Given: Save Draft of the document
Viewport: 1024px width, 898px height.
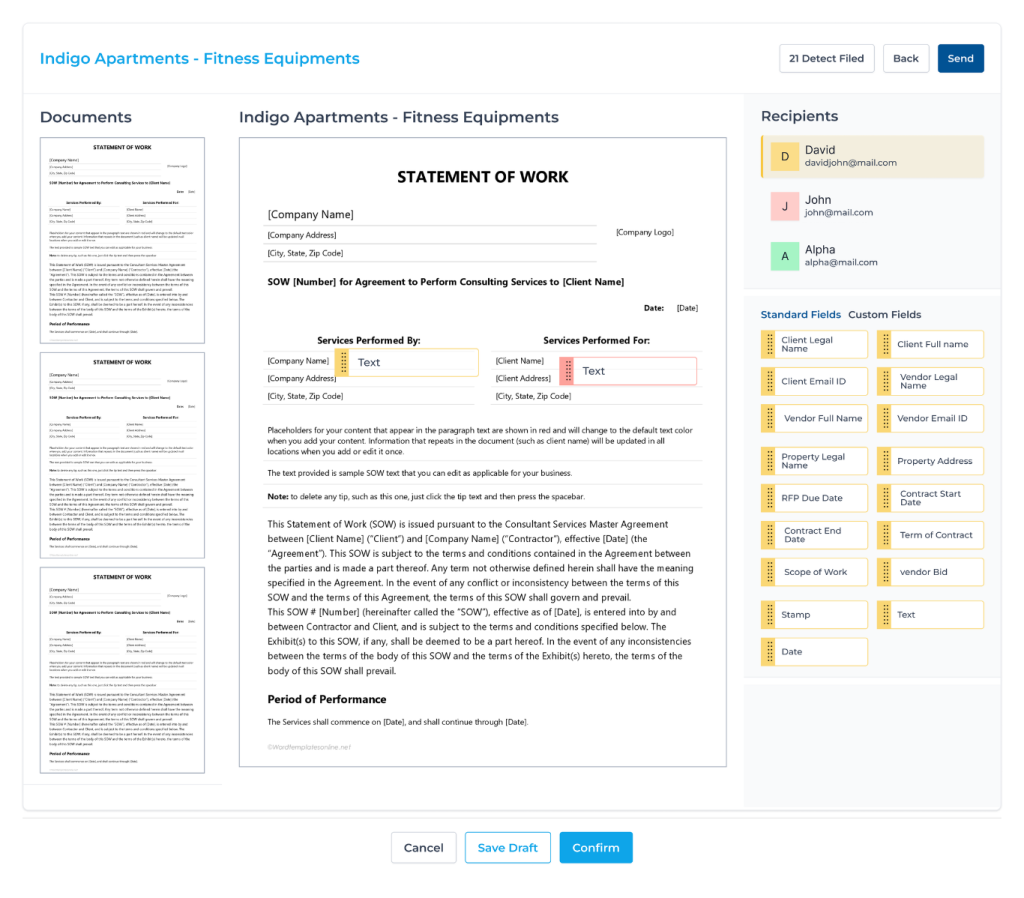Looking at the screenshot, I should tap(507, 848).
